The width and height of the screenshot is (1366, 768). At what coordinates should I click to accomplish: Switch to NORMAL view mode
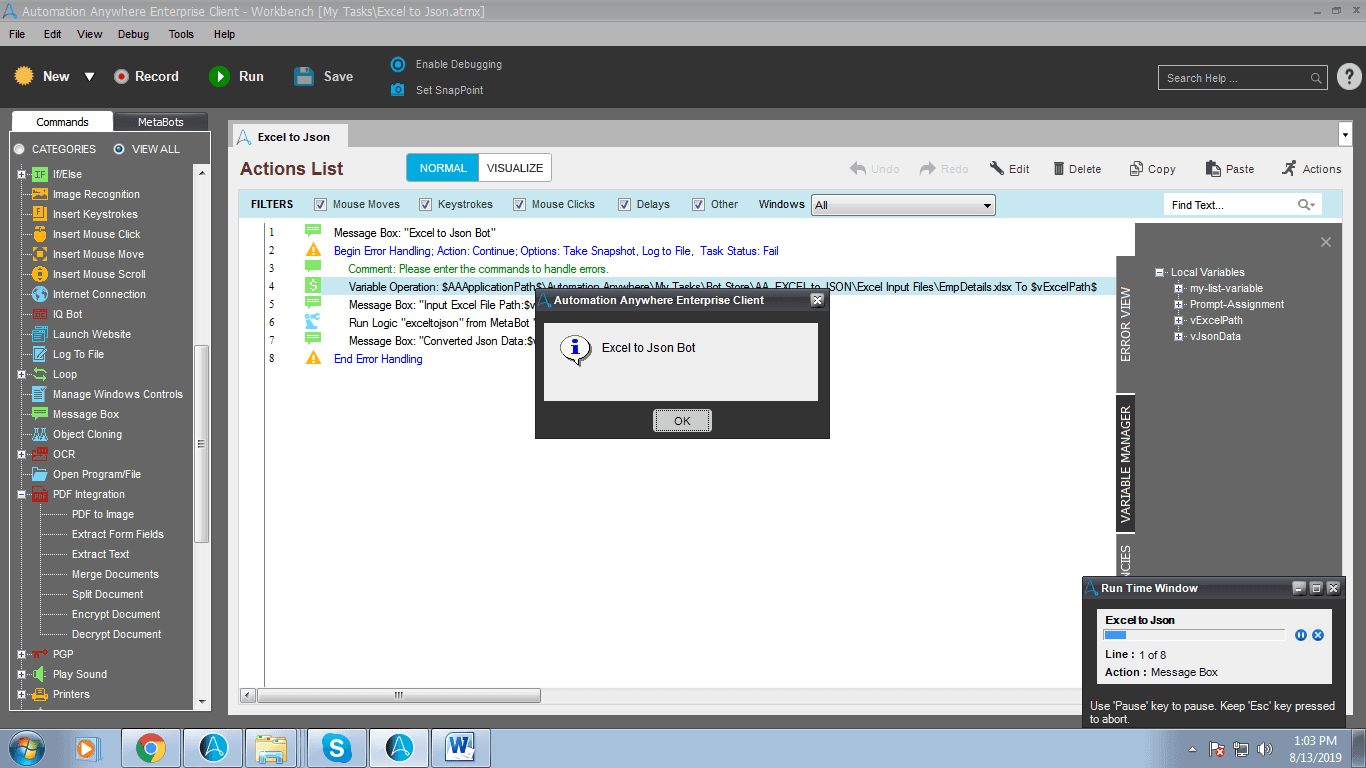pos(443,168)
